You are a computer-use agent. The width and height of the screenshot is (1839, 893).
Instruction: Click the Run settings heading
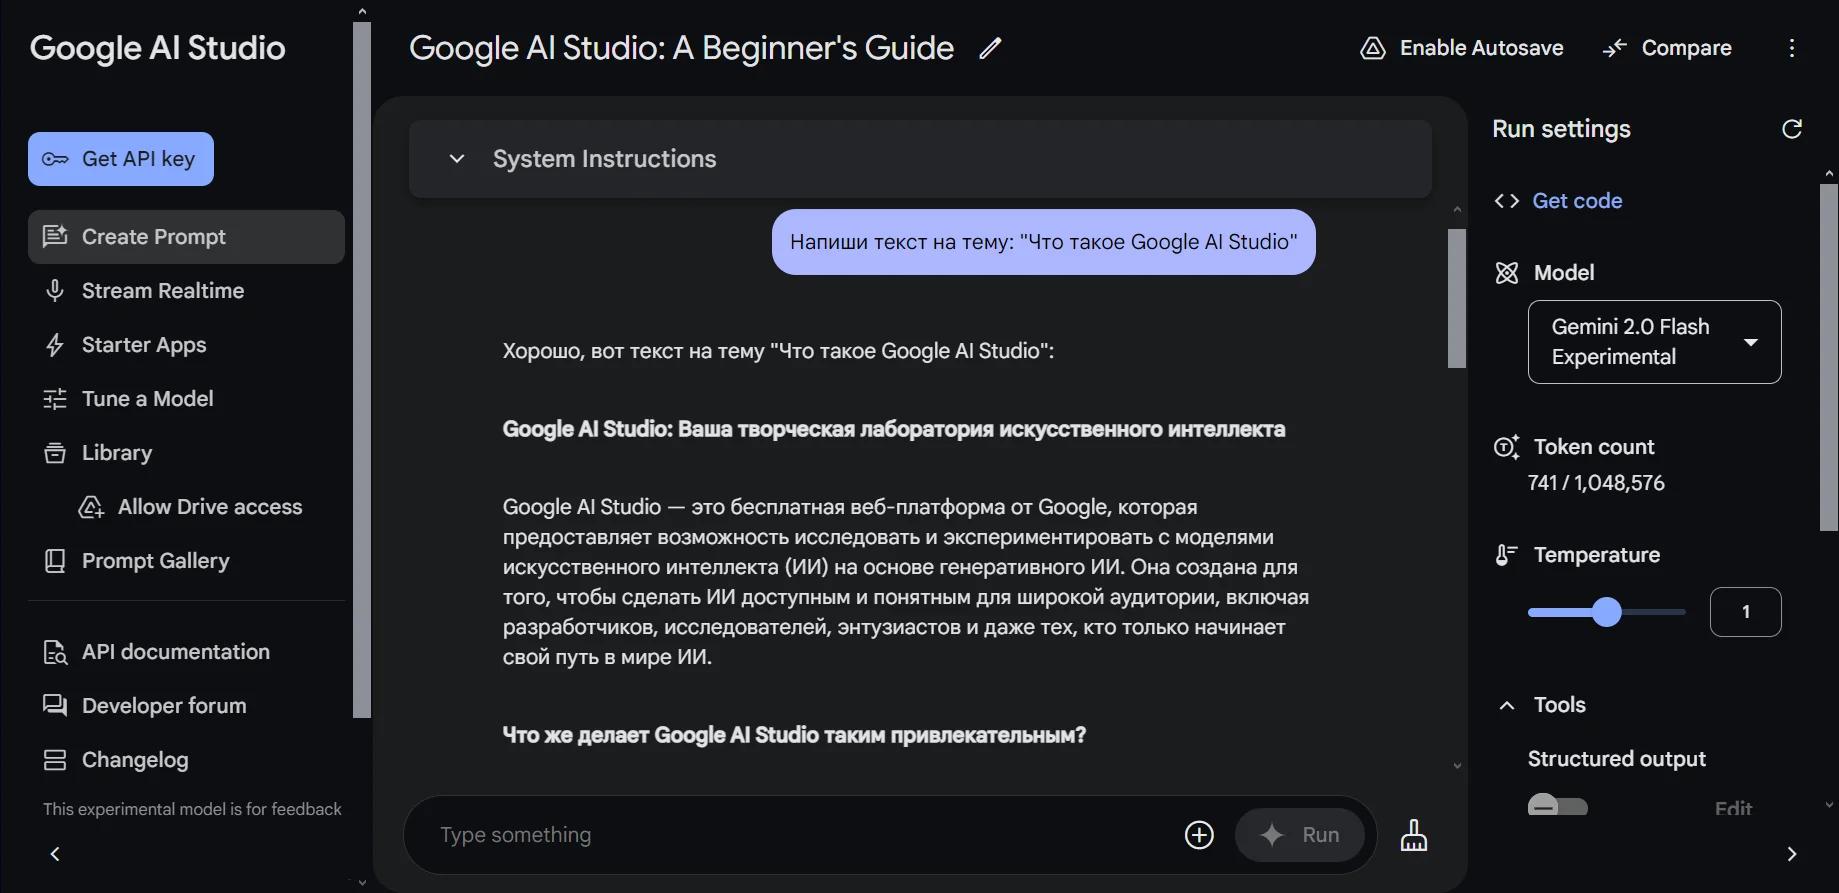(1561, 129)
